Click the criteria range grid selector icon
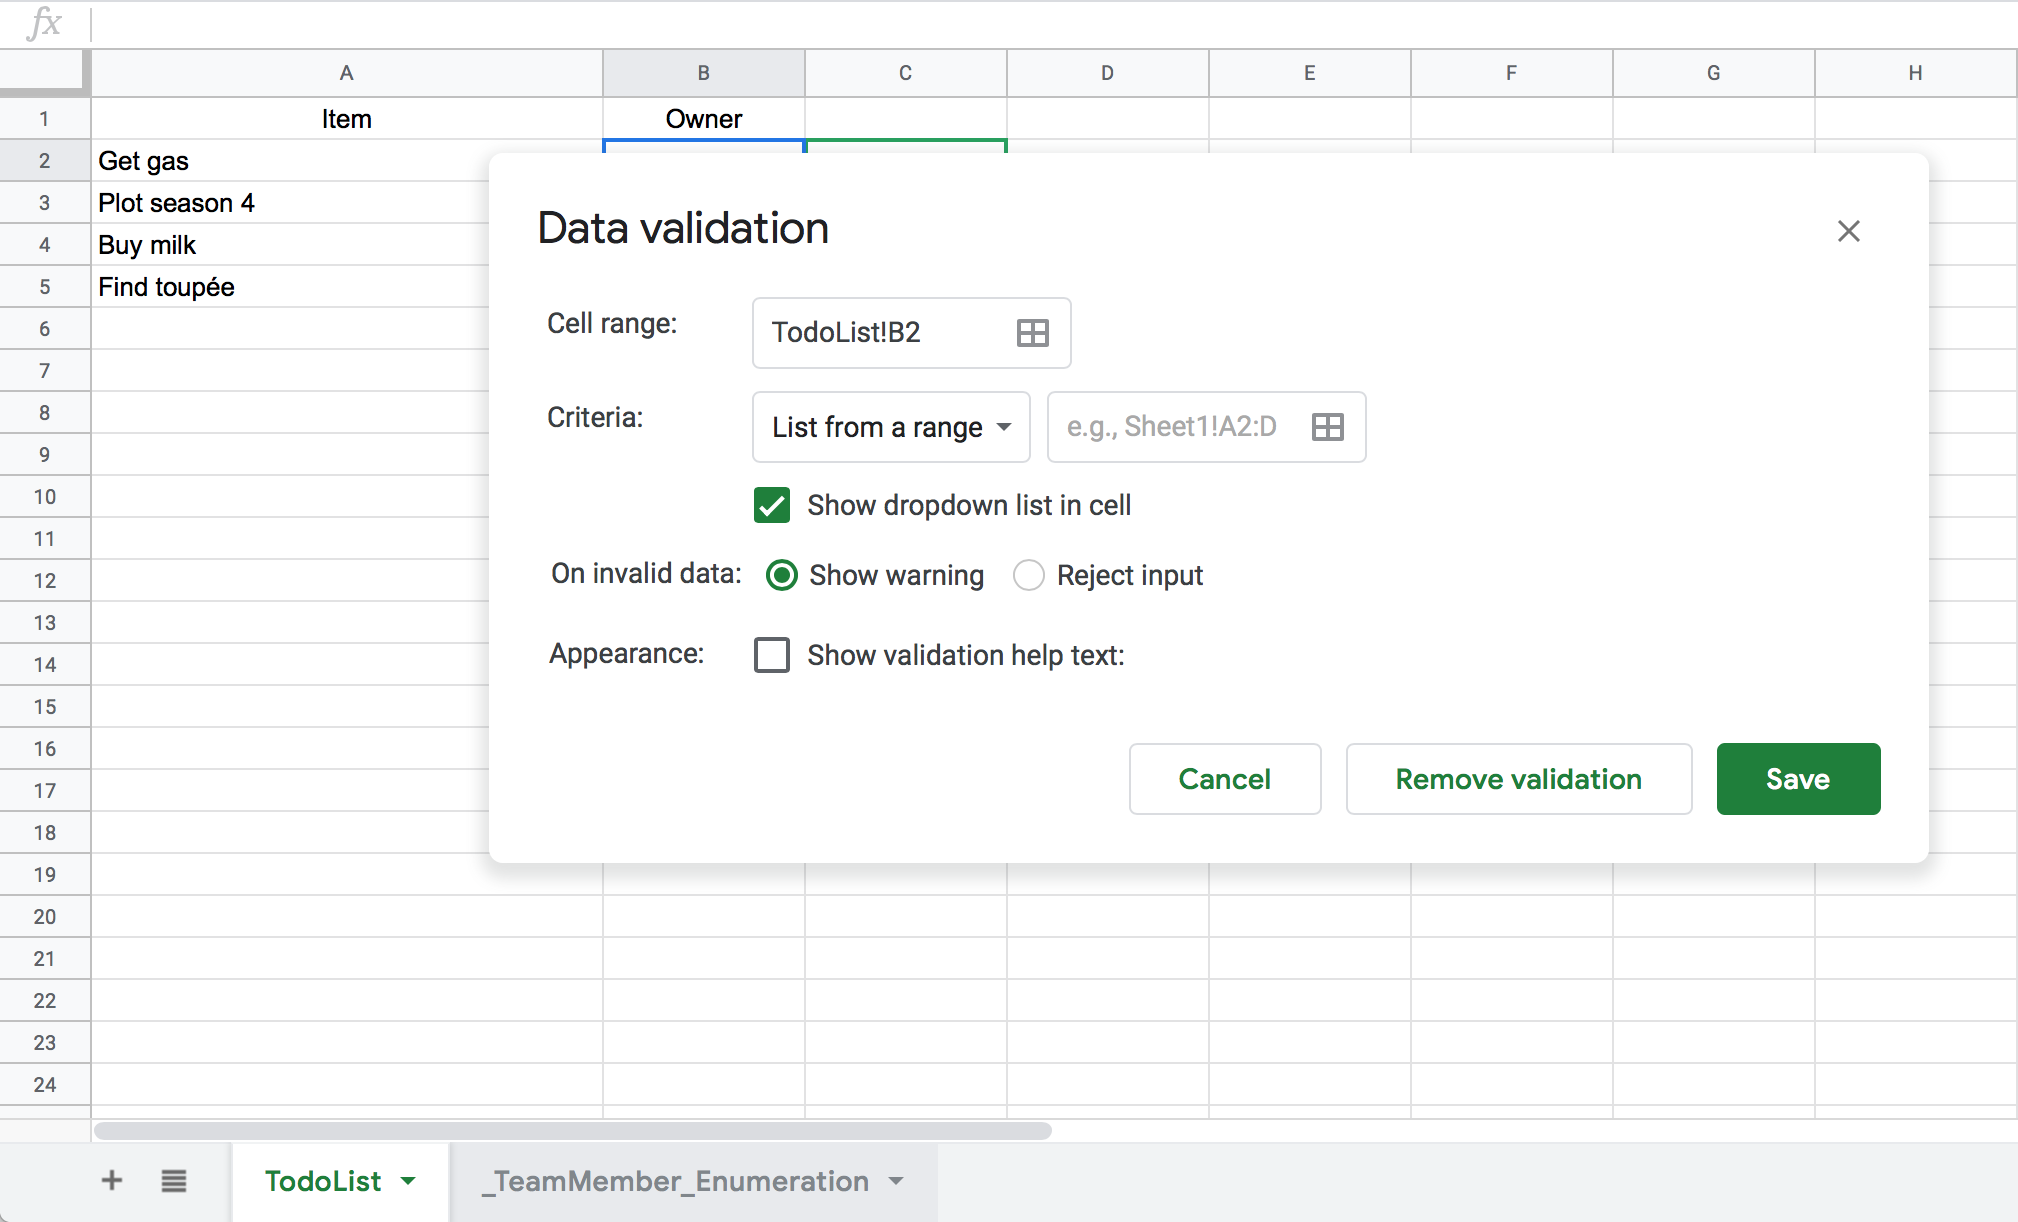The width and height of the screenshot is (2018, 1222). coord(1327,427)
